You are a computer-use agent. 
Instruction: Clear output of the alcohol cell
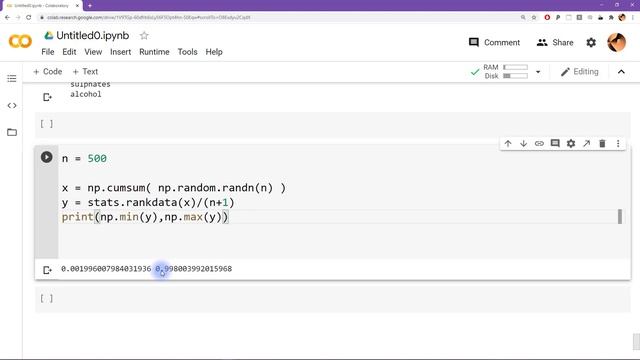(47, 97)
